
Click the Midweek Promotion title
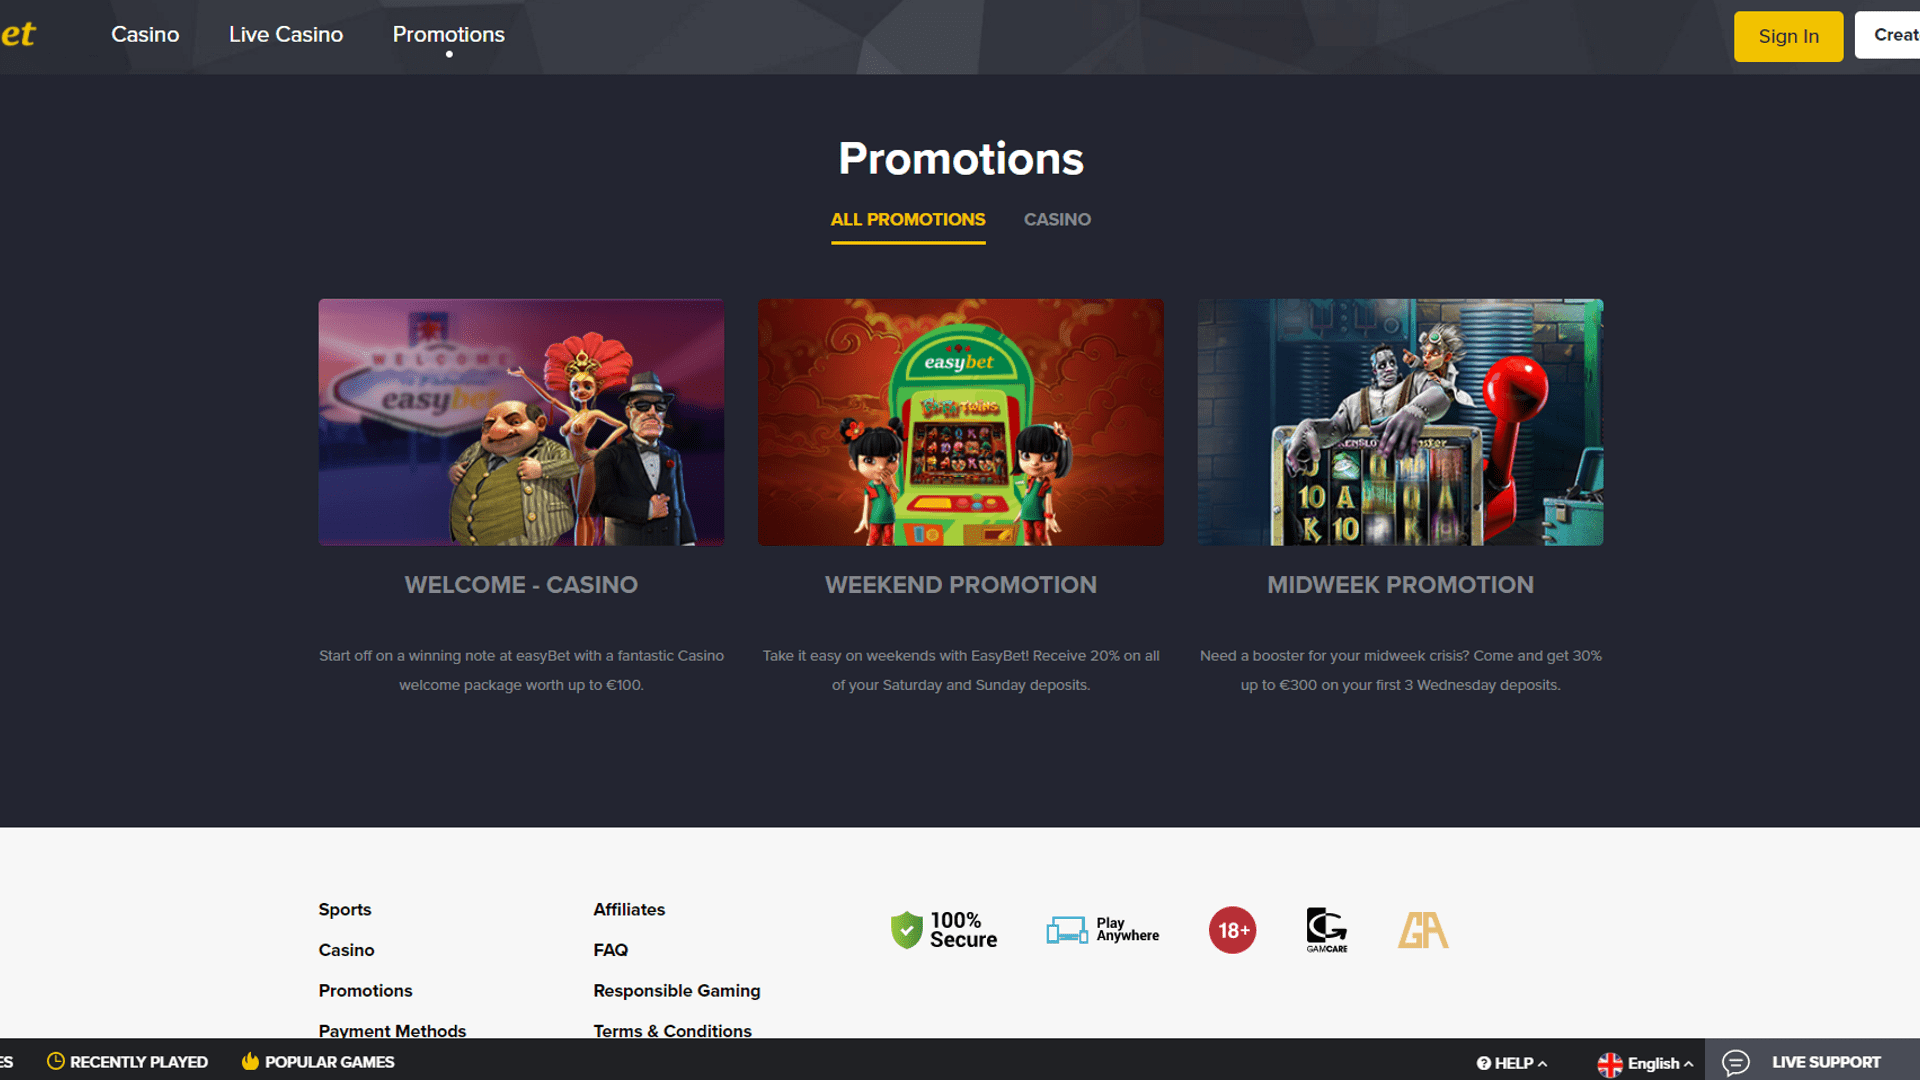click(x=1400, y=585)
